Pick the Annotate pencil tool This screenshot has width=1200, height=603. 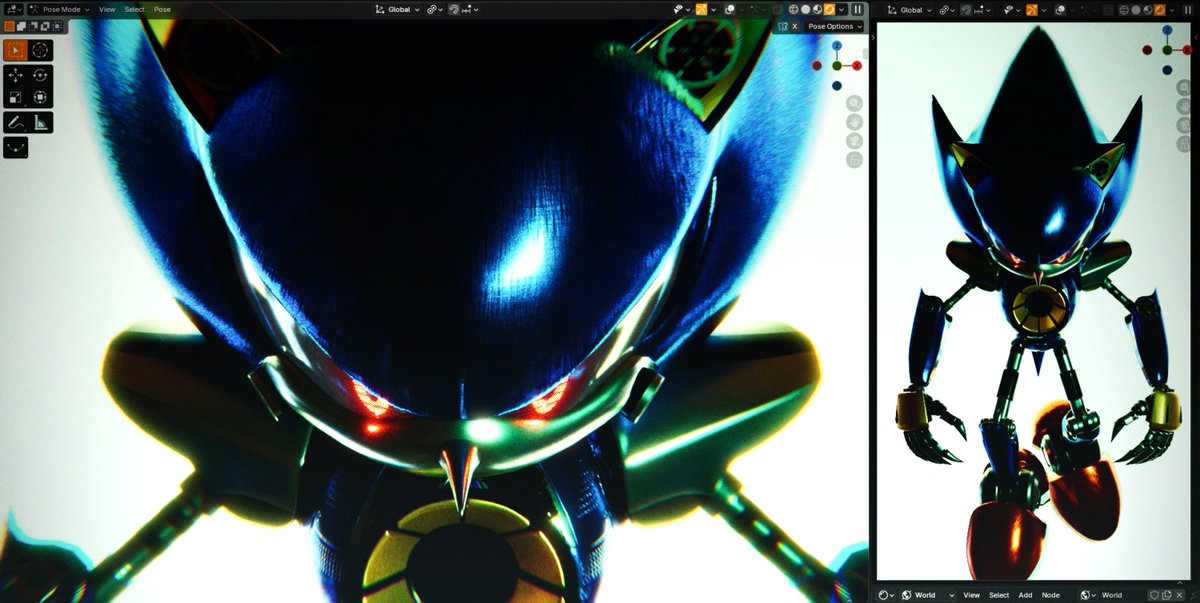tap(16, 122)
